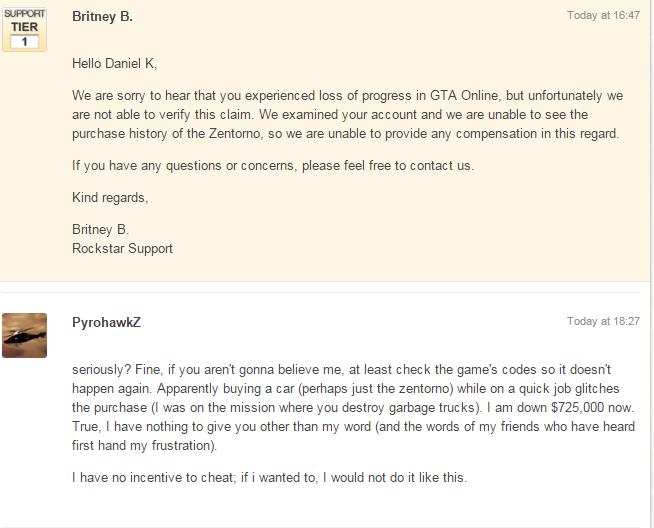Click the 'Today at 18:27' timestamp
This screenshot has height=528, width=654.
(x=603, y=322)
